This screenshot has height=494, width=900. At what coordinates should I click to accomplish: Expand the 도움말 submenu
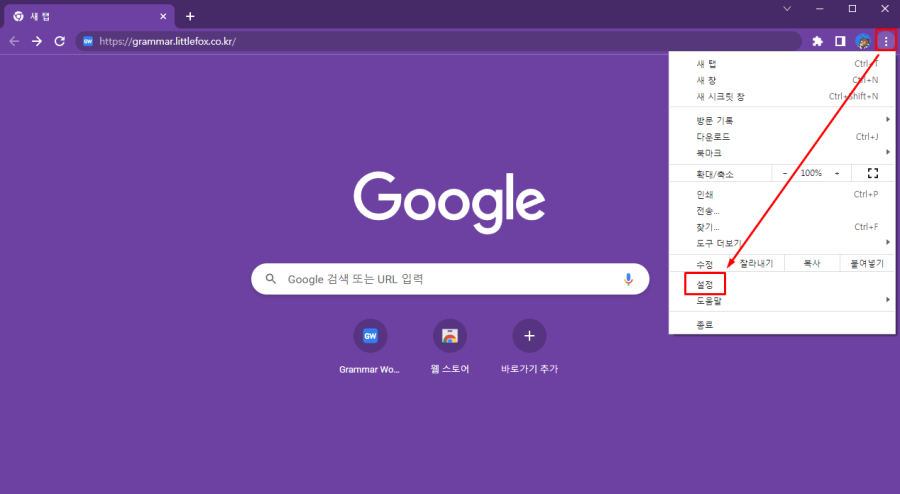pyautogui.click(x=782, y=301)
